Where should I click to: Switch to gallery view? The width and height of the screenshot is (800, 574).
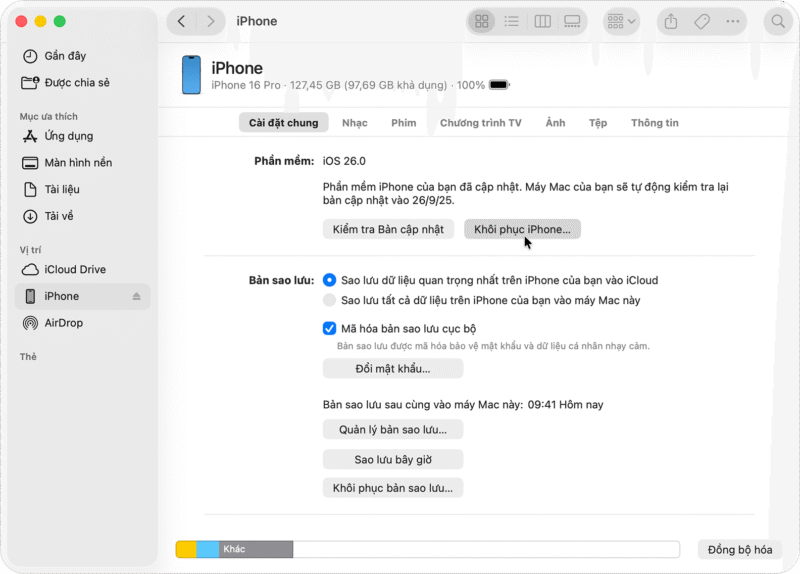[572, 21]
